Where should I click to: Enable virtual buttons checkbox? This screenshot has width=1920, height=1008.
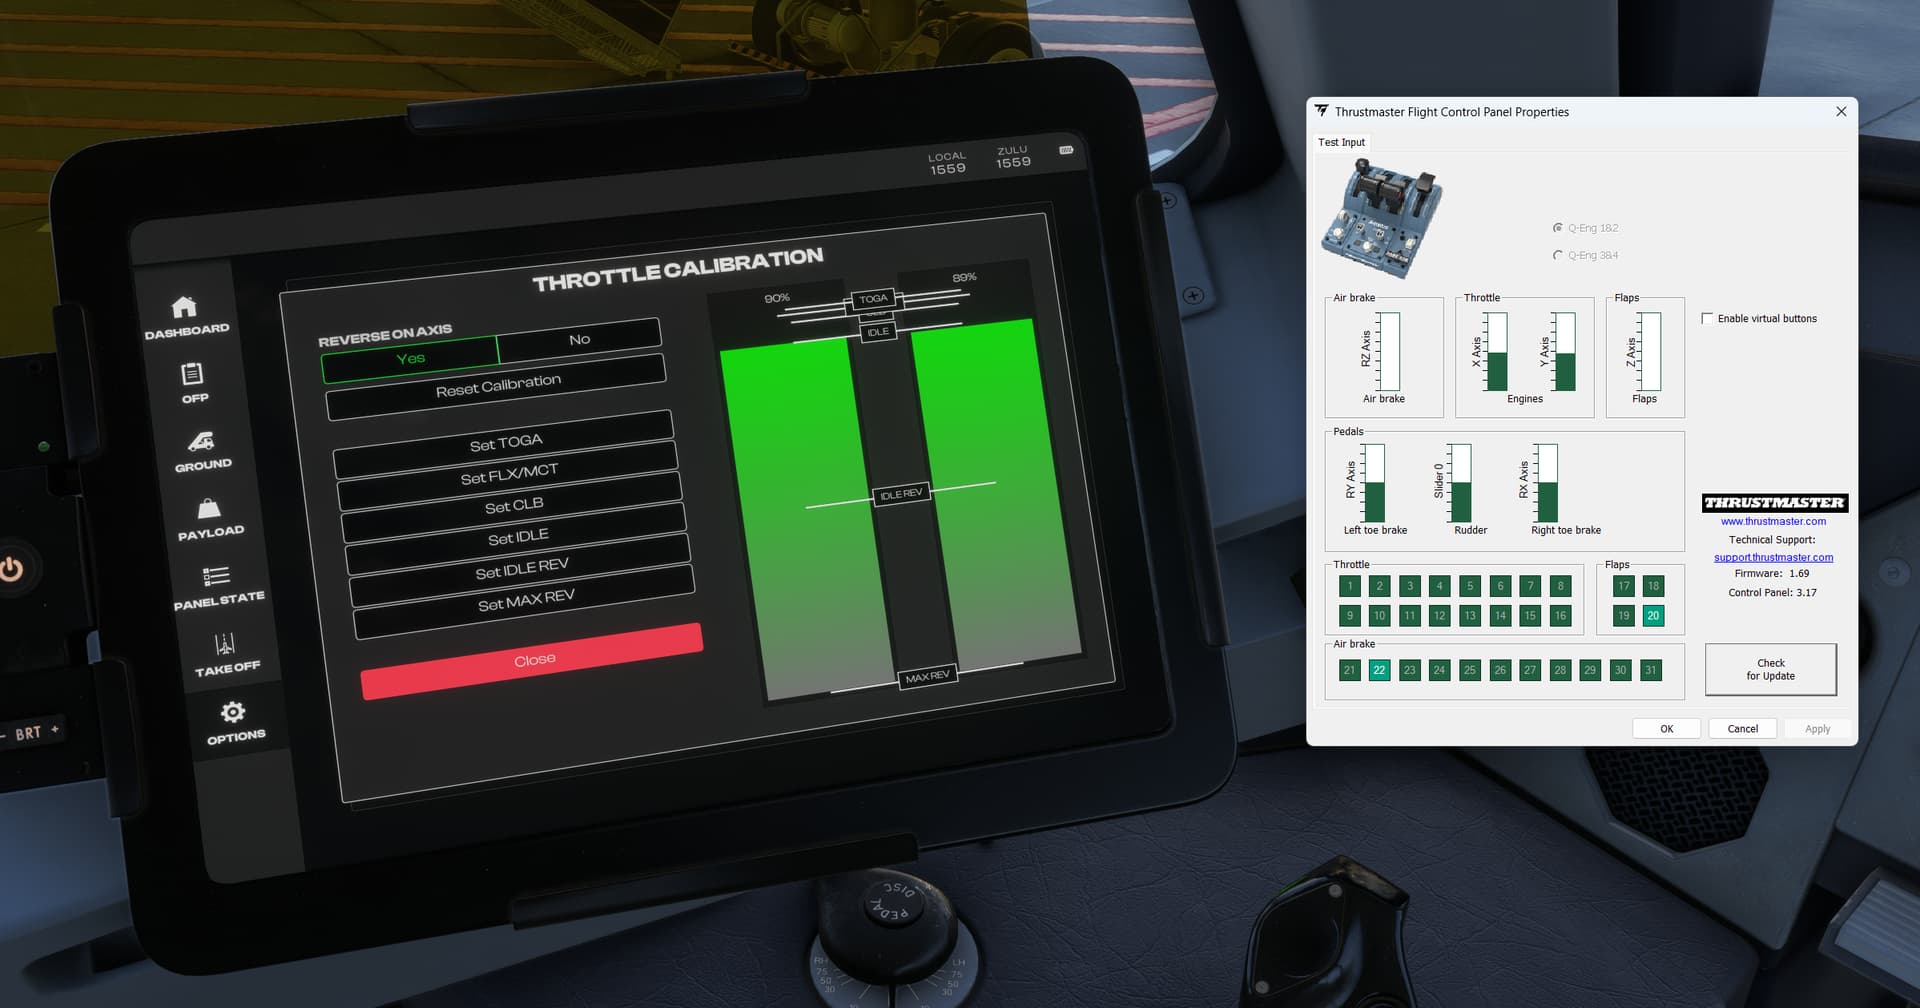(1707, 318)
